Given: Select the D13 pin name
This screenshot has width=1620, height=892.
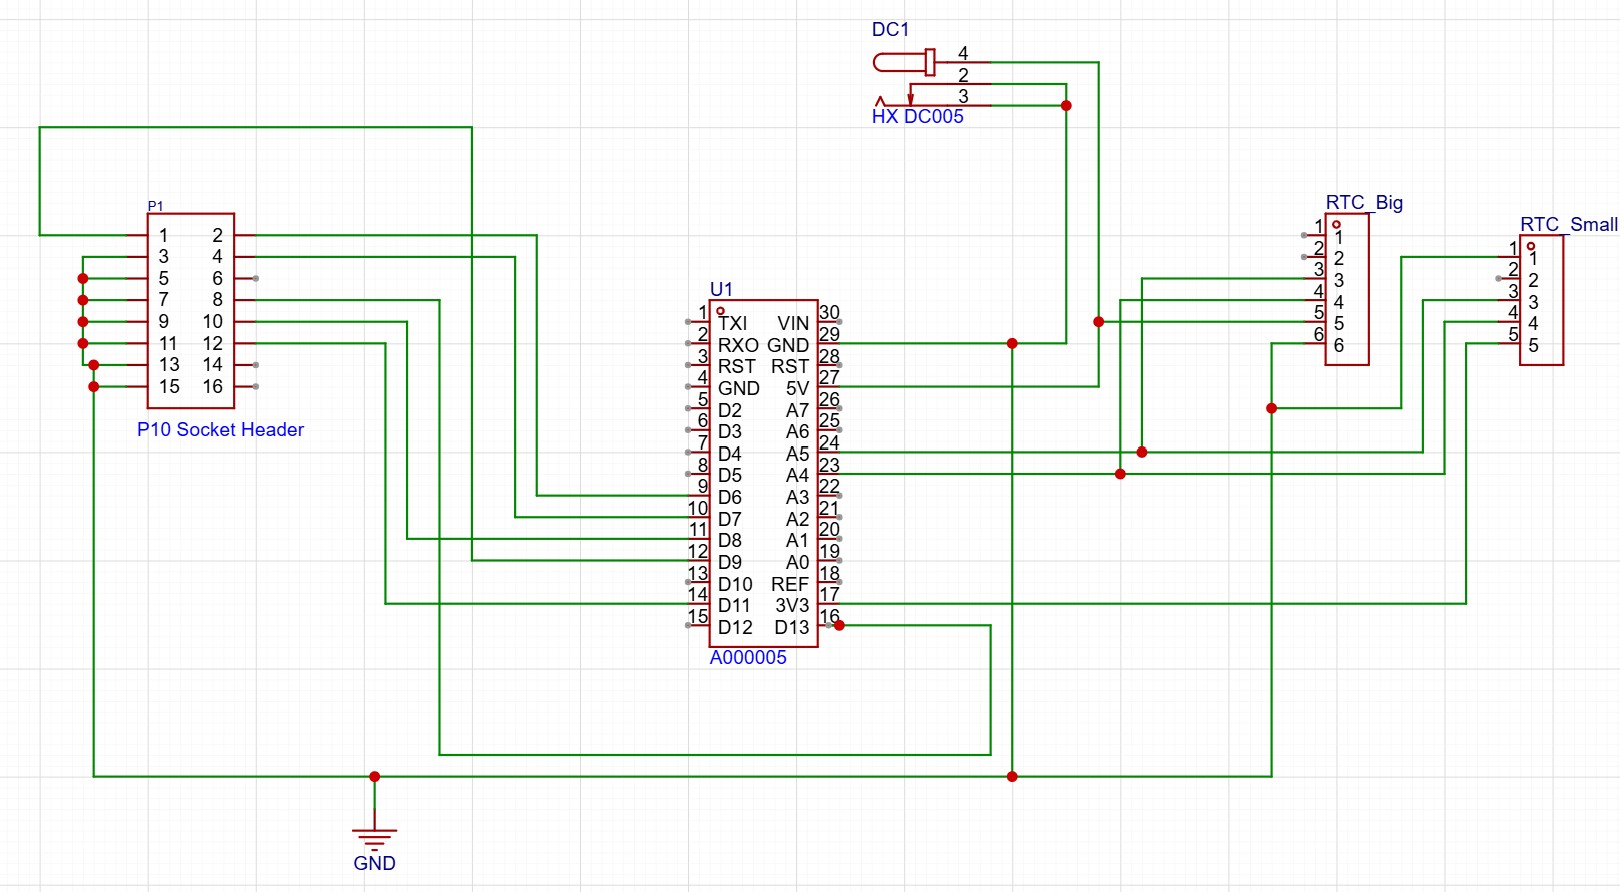Looking at the screenshot, I should pos(792,628).
